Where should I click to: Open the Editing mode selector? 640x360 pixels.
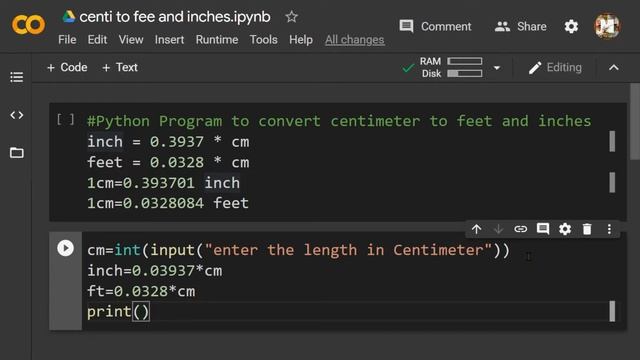tap(555, 67)
